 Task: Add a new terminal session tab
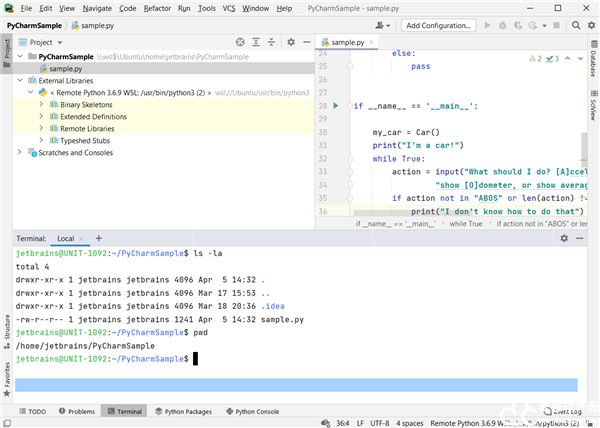[x=99, y=238]
